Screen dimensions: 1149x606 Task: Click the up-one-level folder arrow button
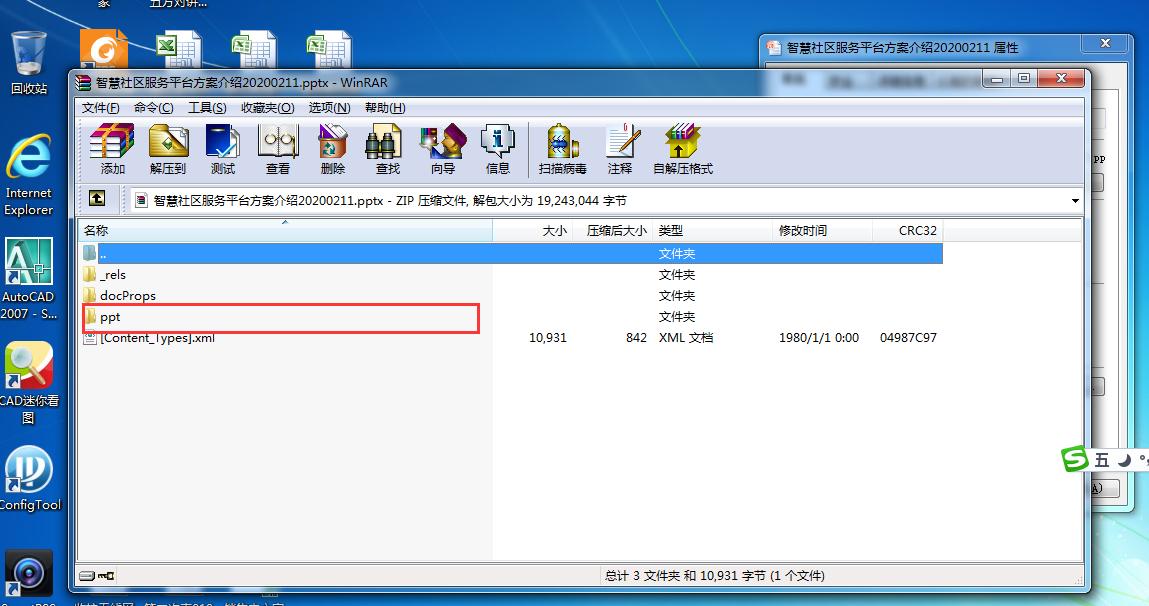[97, 199]
